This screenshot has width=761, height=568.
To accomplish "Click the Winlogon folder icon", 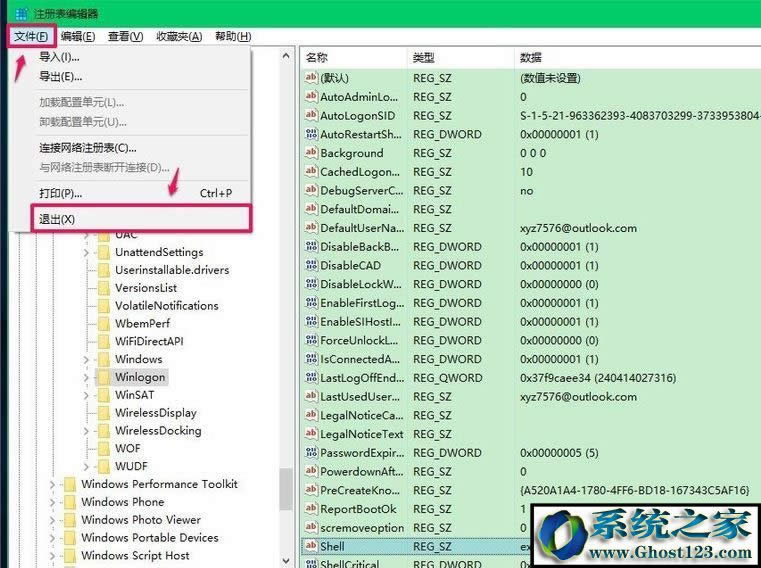I will pyautogui.click(x=103, y=377).
